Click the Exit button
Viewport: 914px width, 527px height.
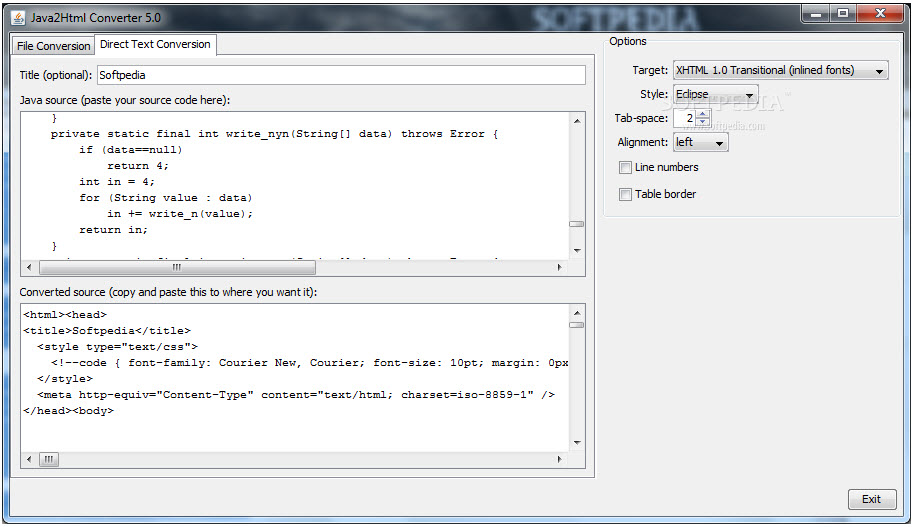(871, 499)
